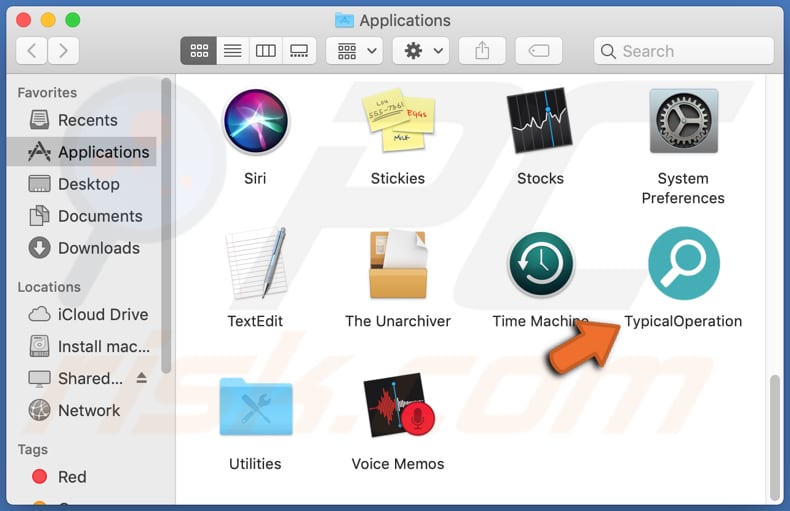Select the Install mac... disk in sidebar
The height and width of the screenshot is (511, 790).
pos(83,346)
